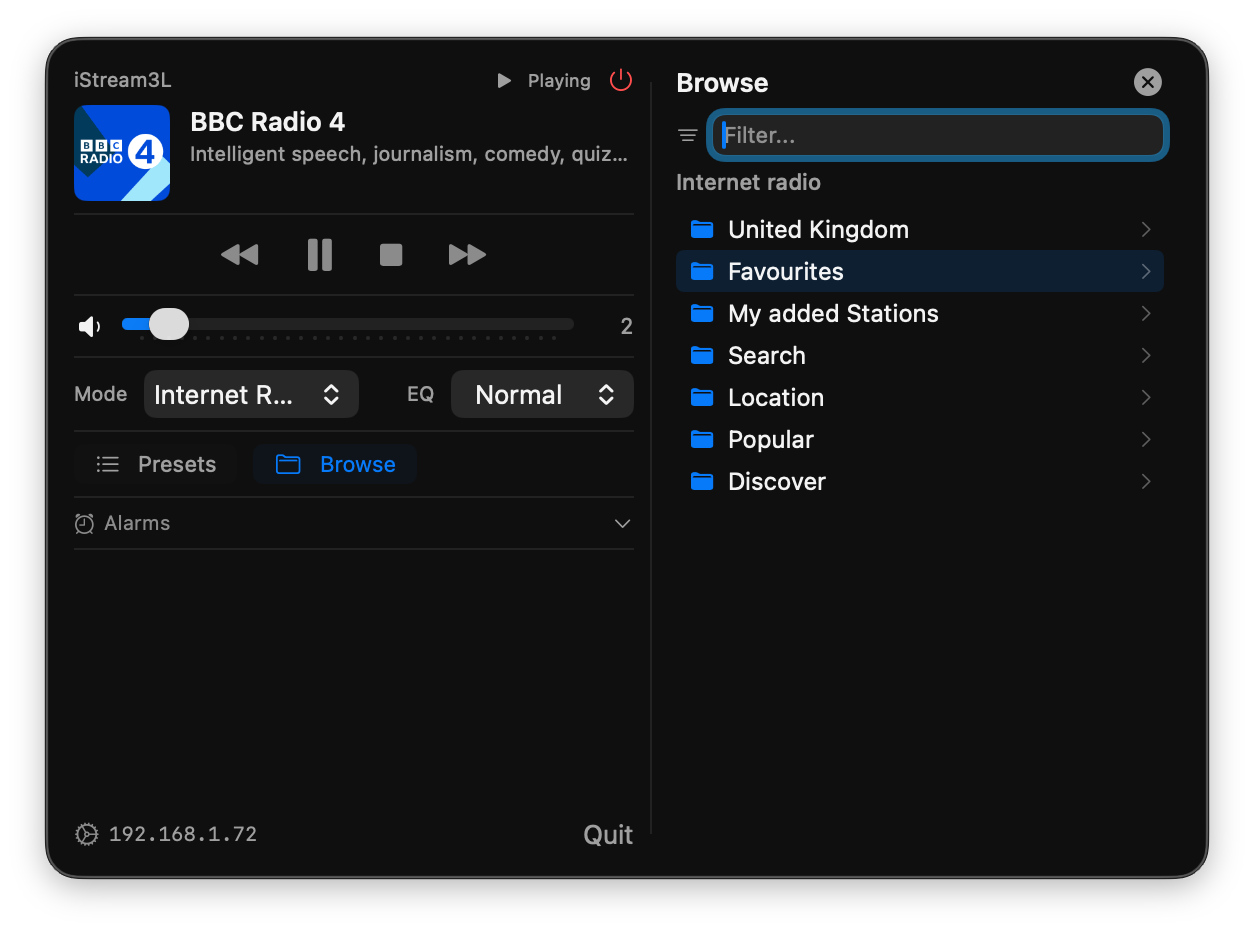
Task: Click the Quit button
Action: [x=608, y=835]
